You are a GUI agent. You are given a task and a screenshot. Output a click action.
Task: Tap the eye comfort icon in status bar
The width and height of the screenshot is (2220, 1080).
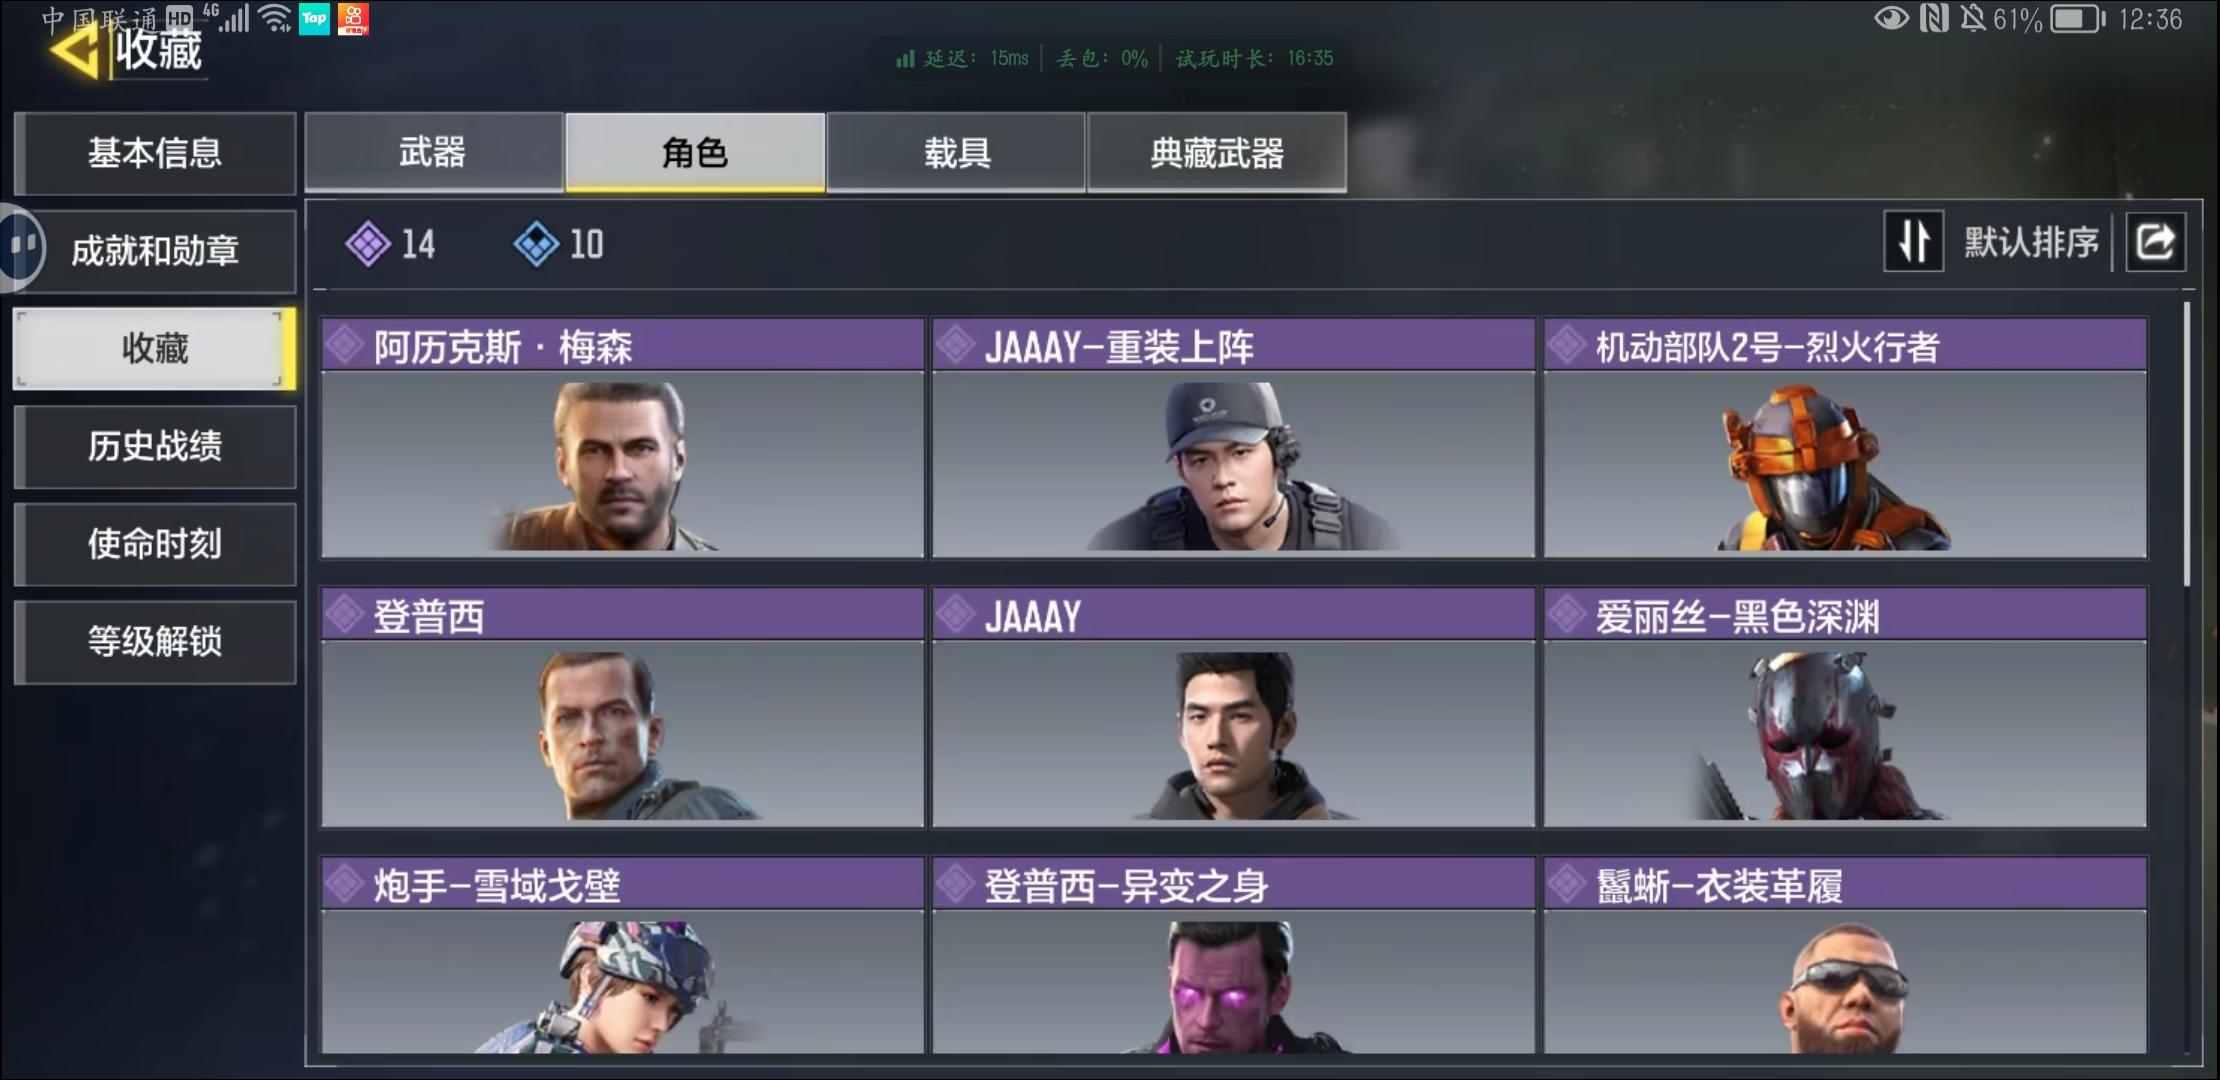pyautogui.click(x=1891, y=18)
